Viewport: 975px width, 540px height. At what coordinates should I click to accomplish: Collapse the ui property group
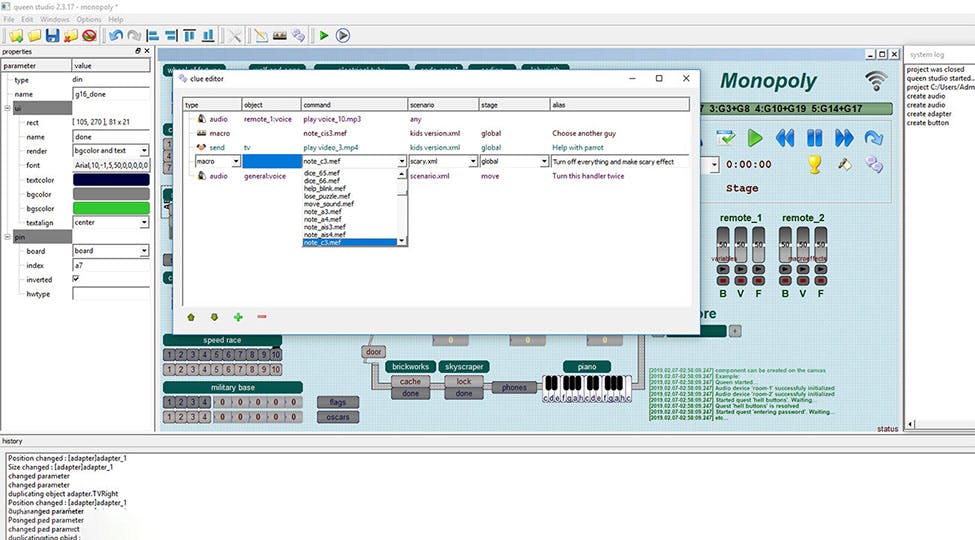[7, 108]
